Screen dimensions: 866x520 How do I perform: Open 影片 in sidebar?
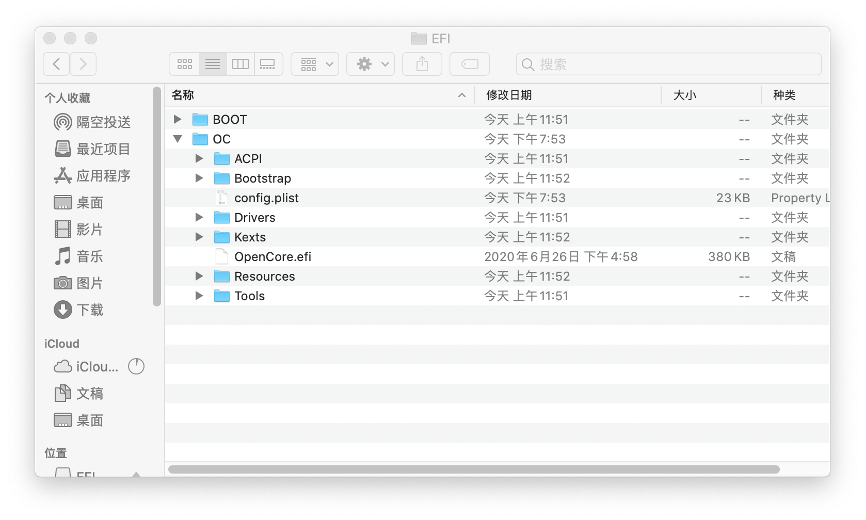tap(79, 229)
